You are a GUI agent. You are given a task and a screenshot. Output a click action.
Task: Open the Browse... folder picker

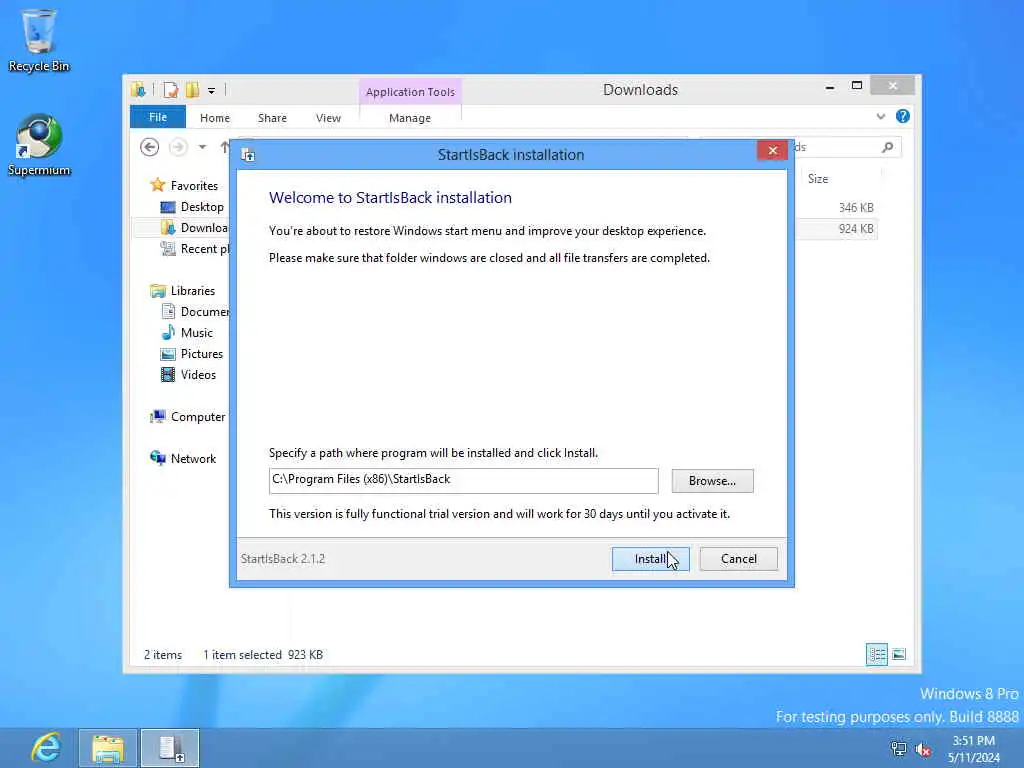pos(712,481)
